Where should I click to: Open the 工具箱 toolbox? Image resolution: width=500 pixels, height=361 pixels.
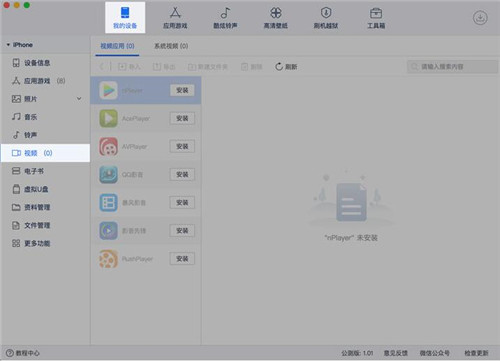tap(376, 18)
